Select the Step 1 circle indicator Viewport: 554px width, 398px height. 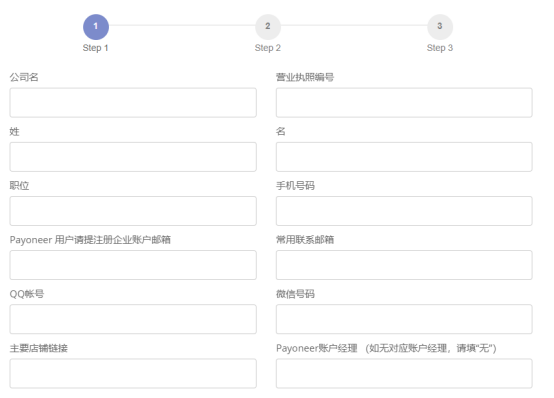click(x=96, y=27)
